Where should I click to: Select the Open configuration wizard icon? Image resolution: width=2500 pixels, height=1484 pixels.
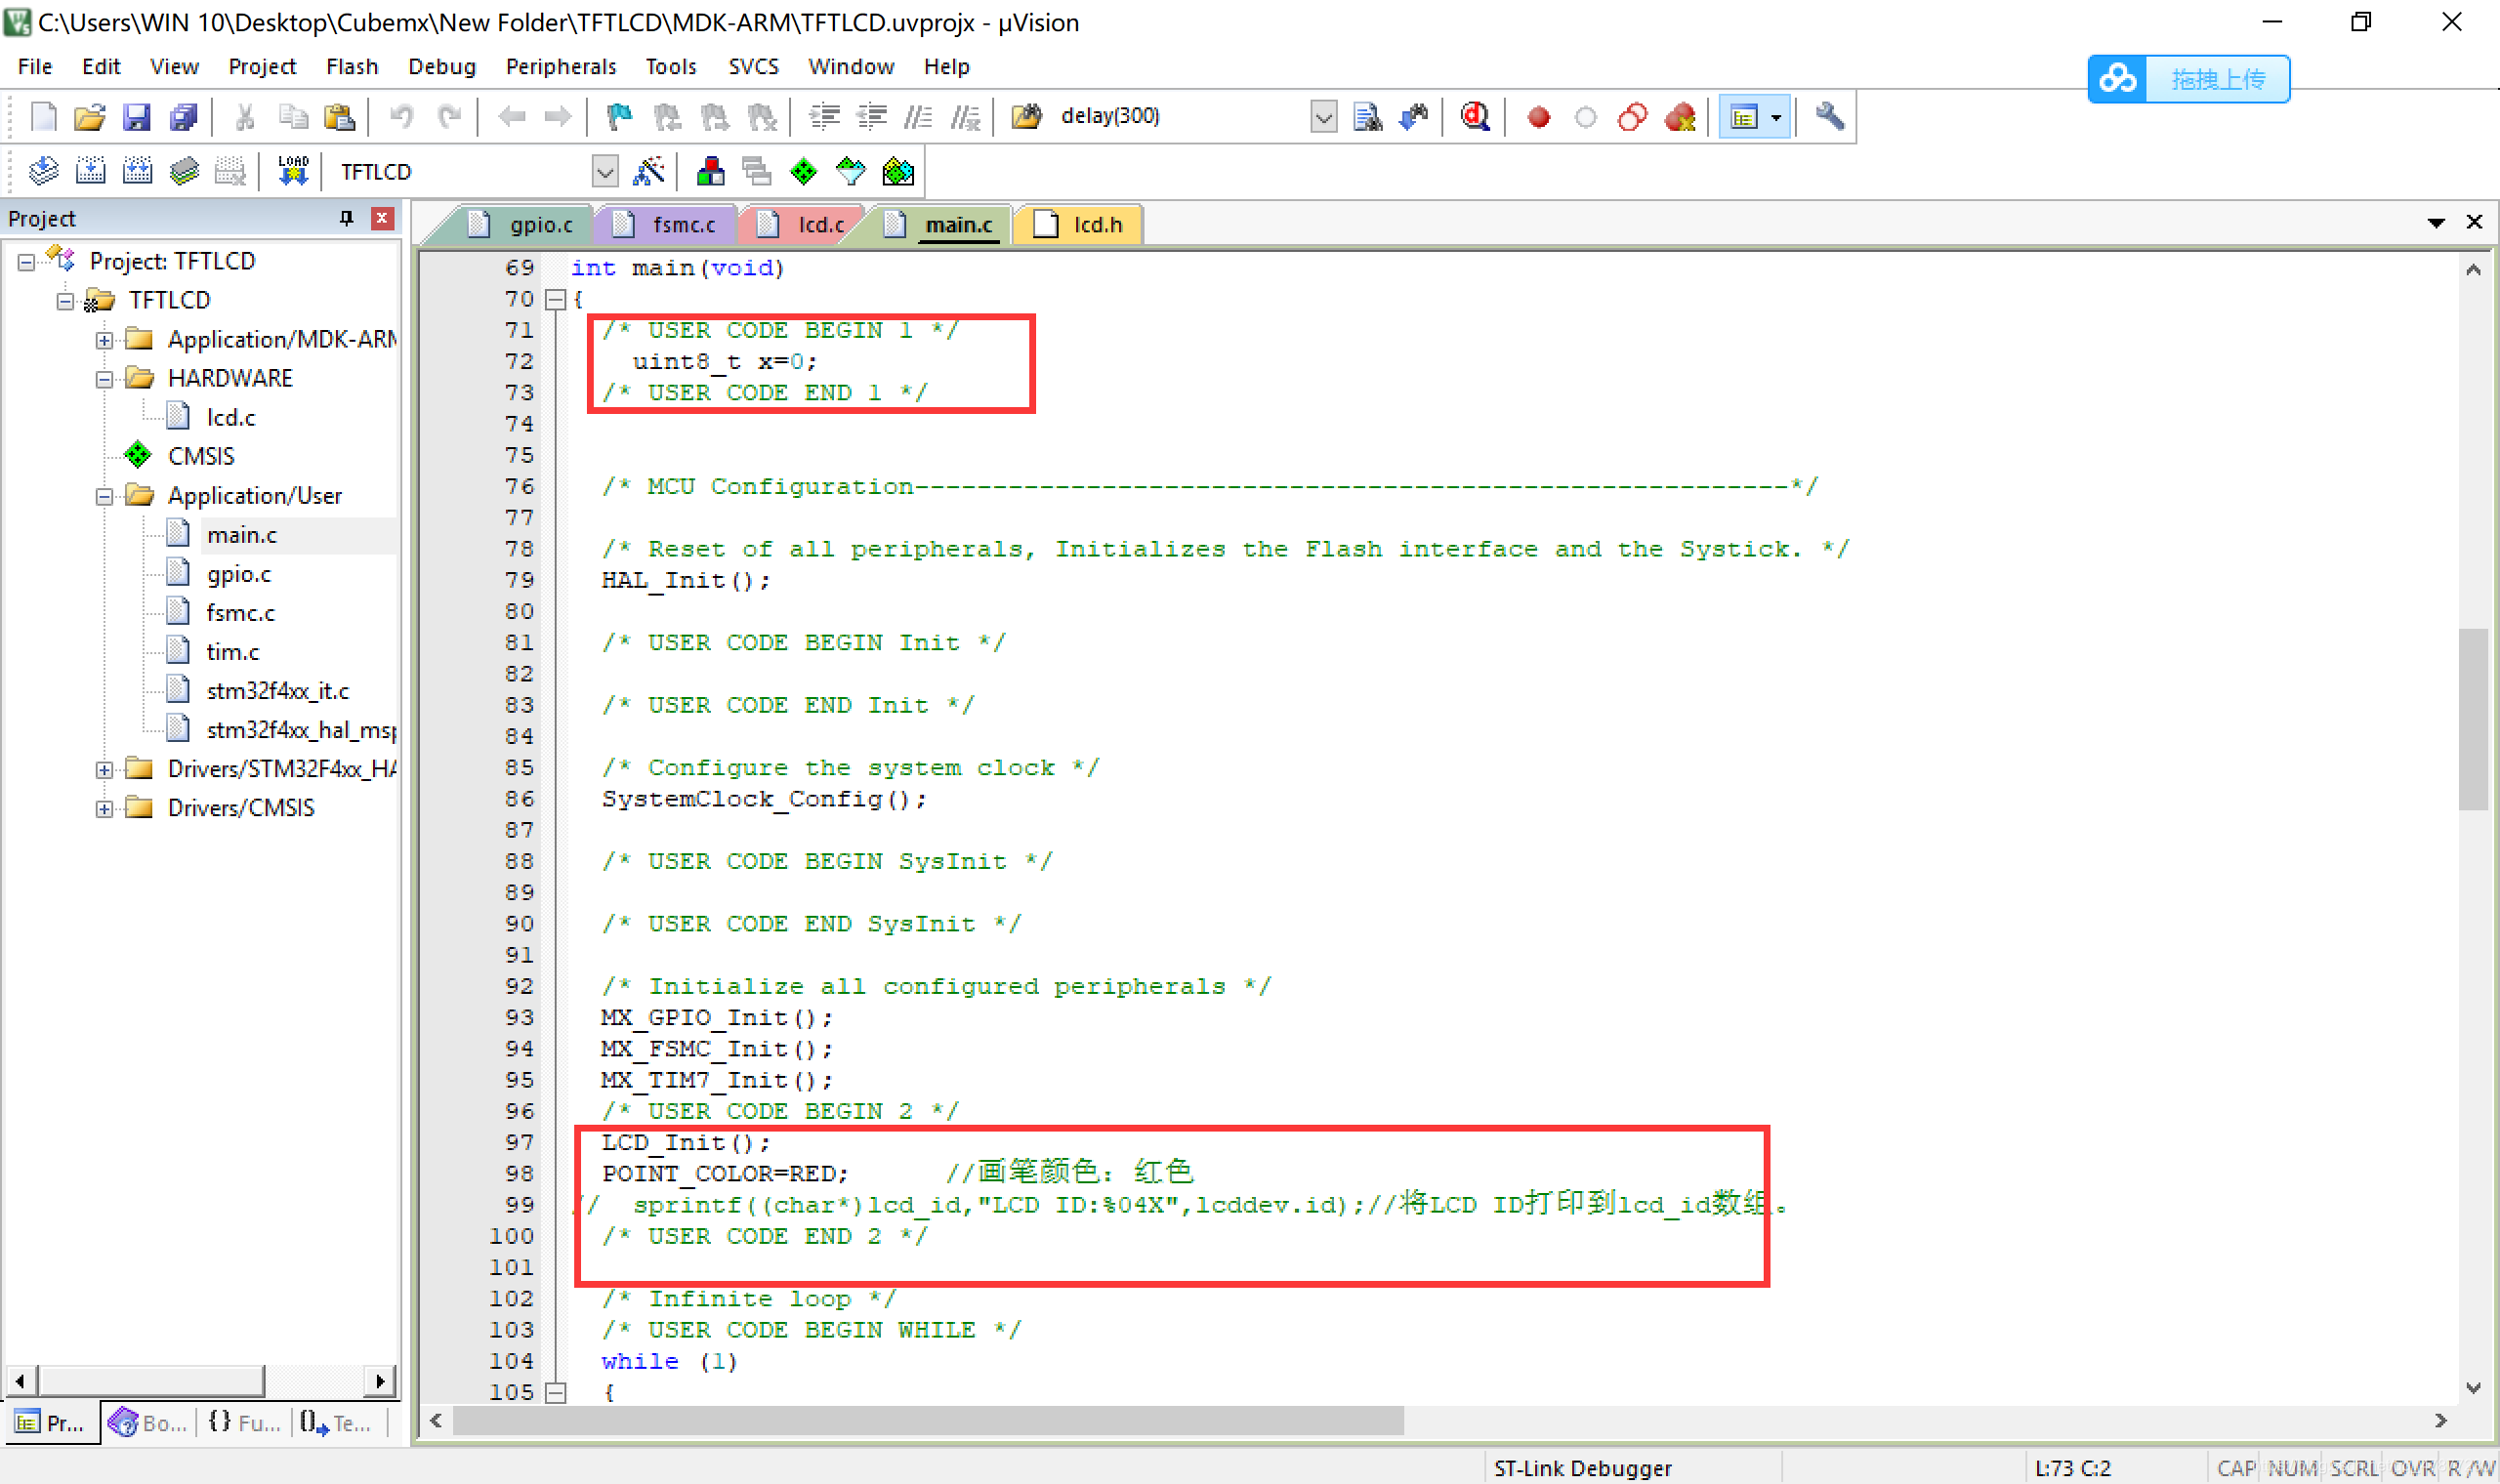click(652, 172)
